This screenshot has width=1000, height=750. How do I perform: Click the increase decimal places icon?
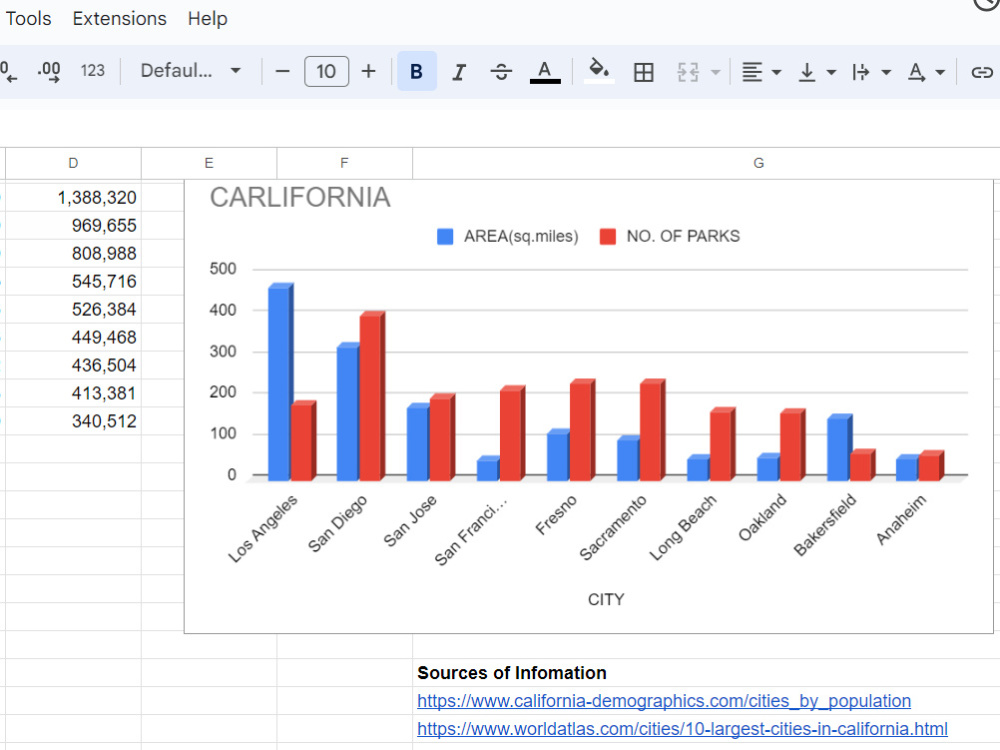coord(49,71)
